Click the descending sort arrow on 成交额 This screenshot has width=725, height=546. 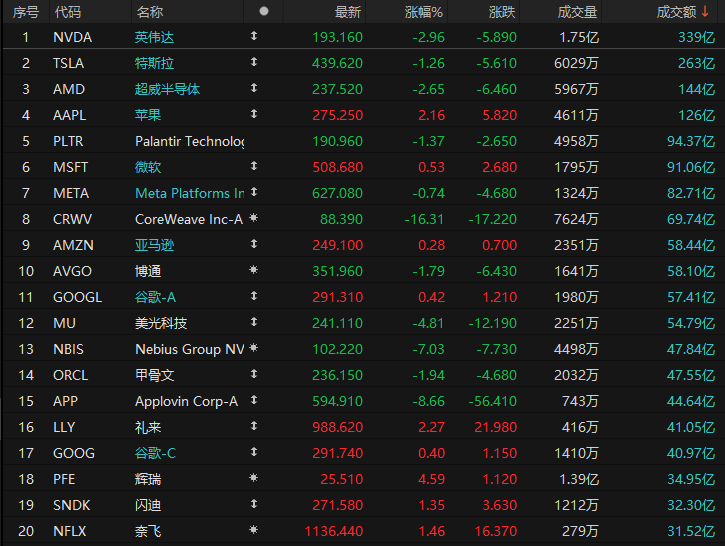(705, 12)
